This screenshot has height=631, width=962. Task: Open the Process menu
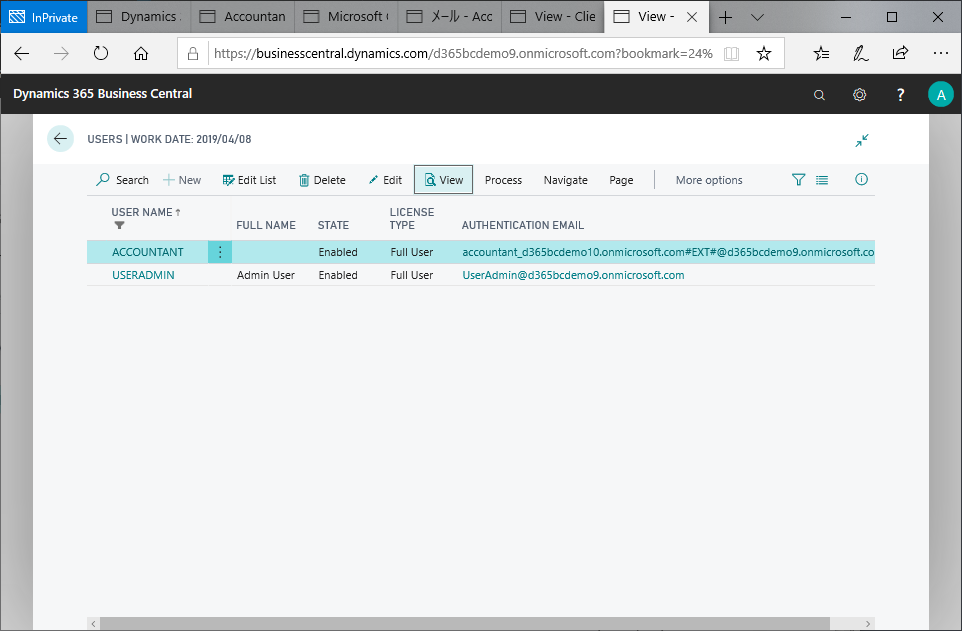tap(503, 180)
